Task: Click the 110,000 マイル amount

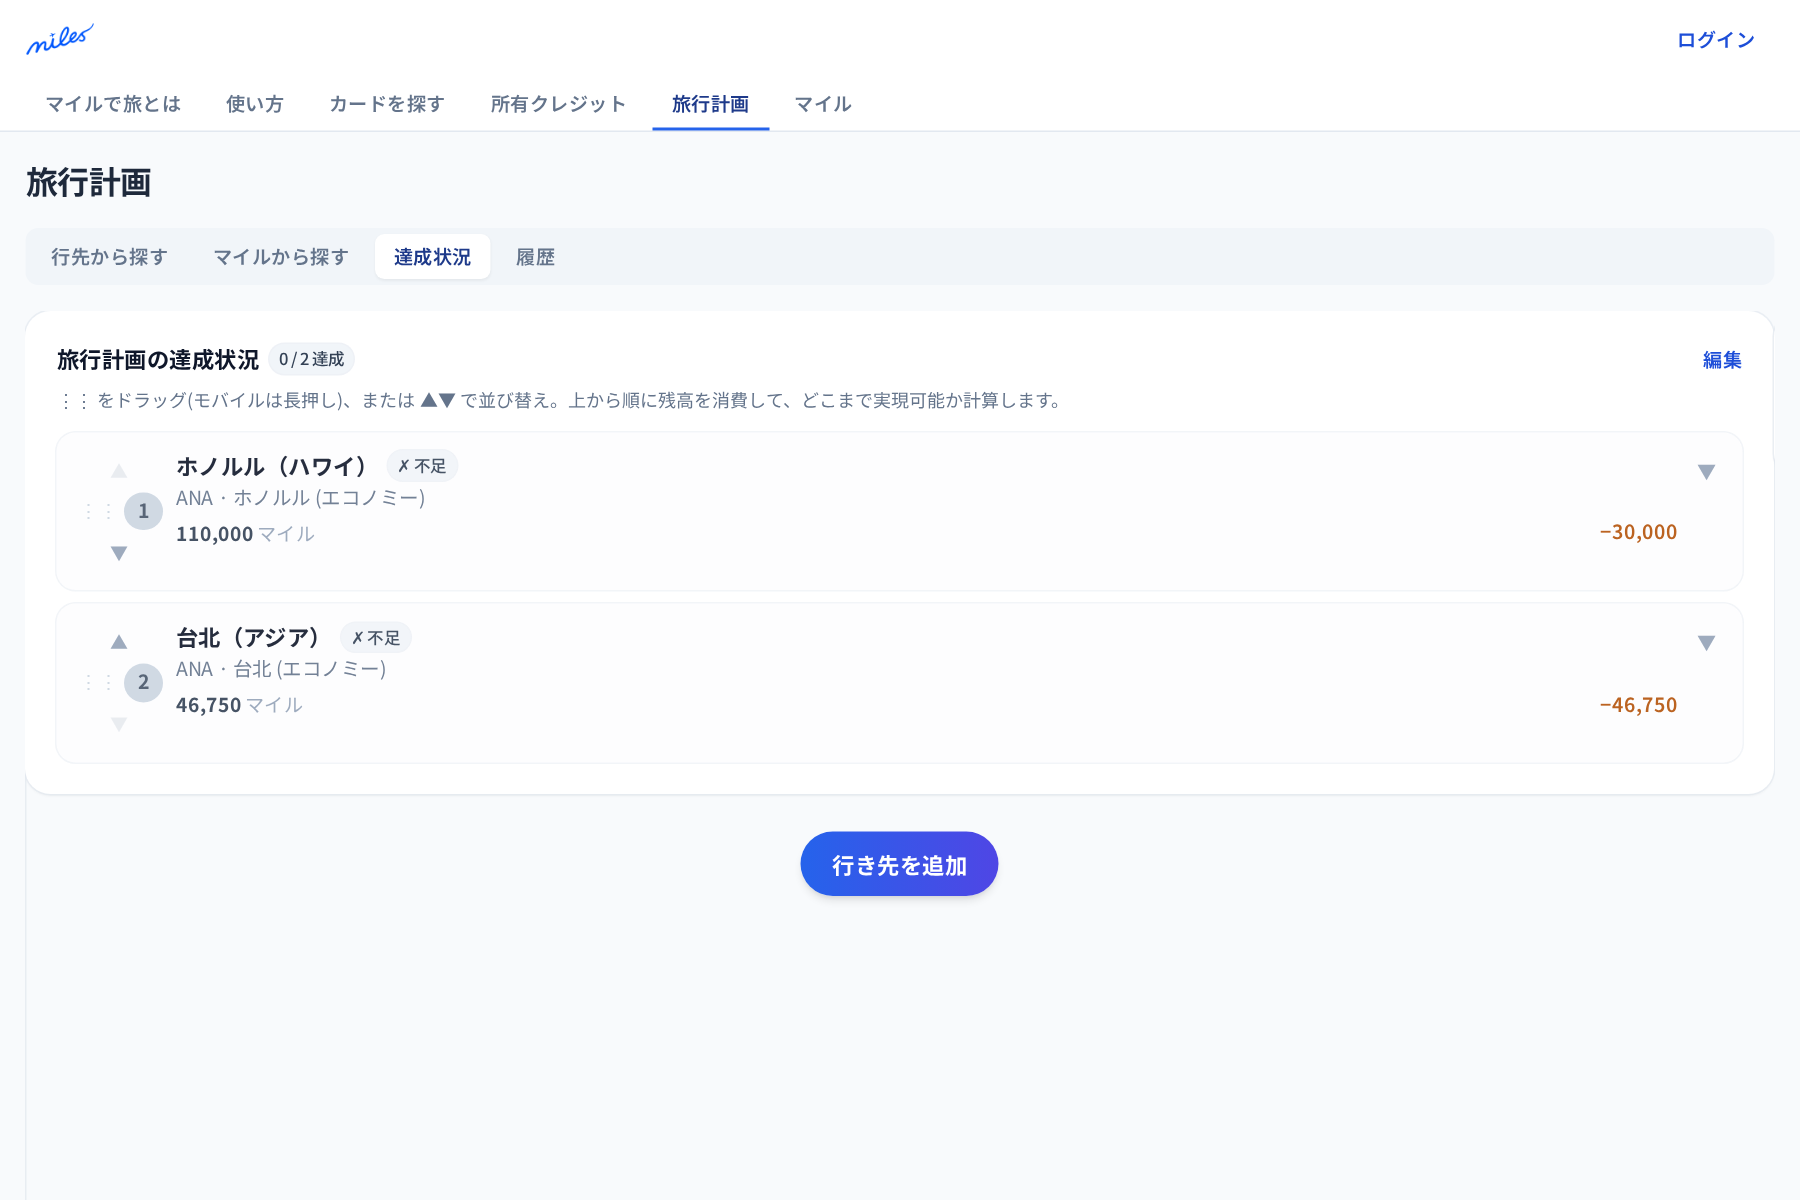Action: [245, 534]
